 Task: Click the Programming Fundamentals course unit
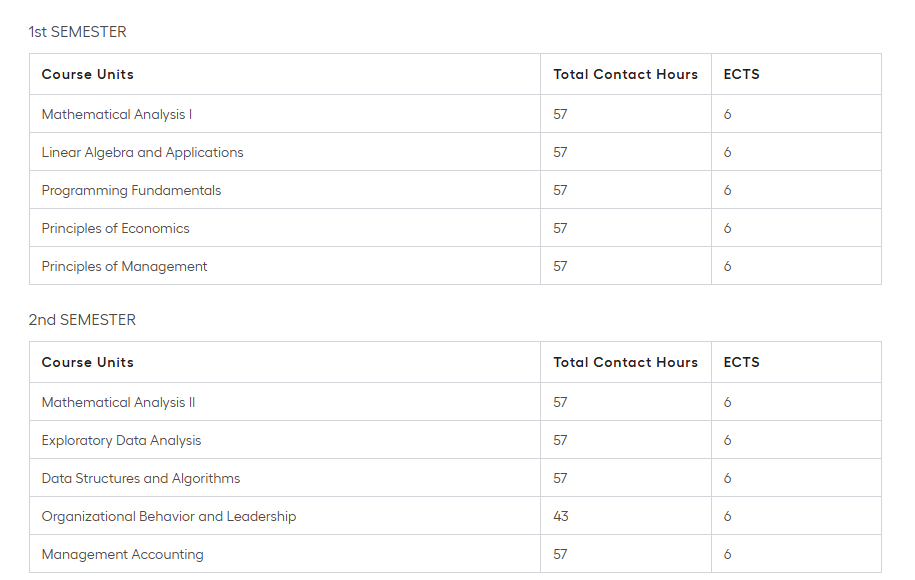pos(131,191)
